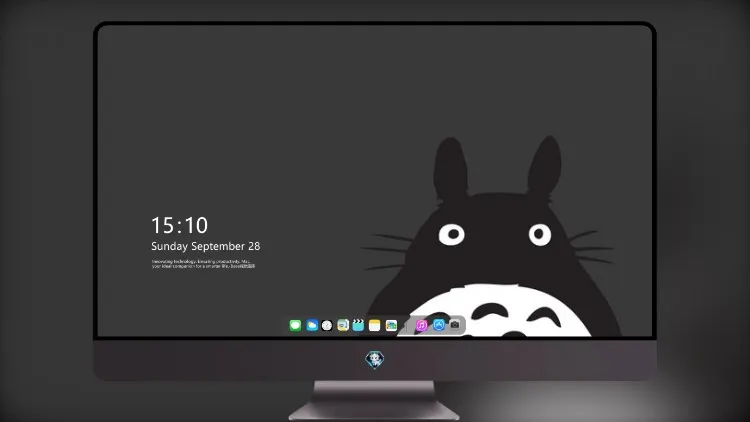Open the Weather app in the dock

pos(312,326)
